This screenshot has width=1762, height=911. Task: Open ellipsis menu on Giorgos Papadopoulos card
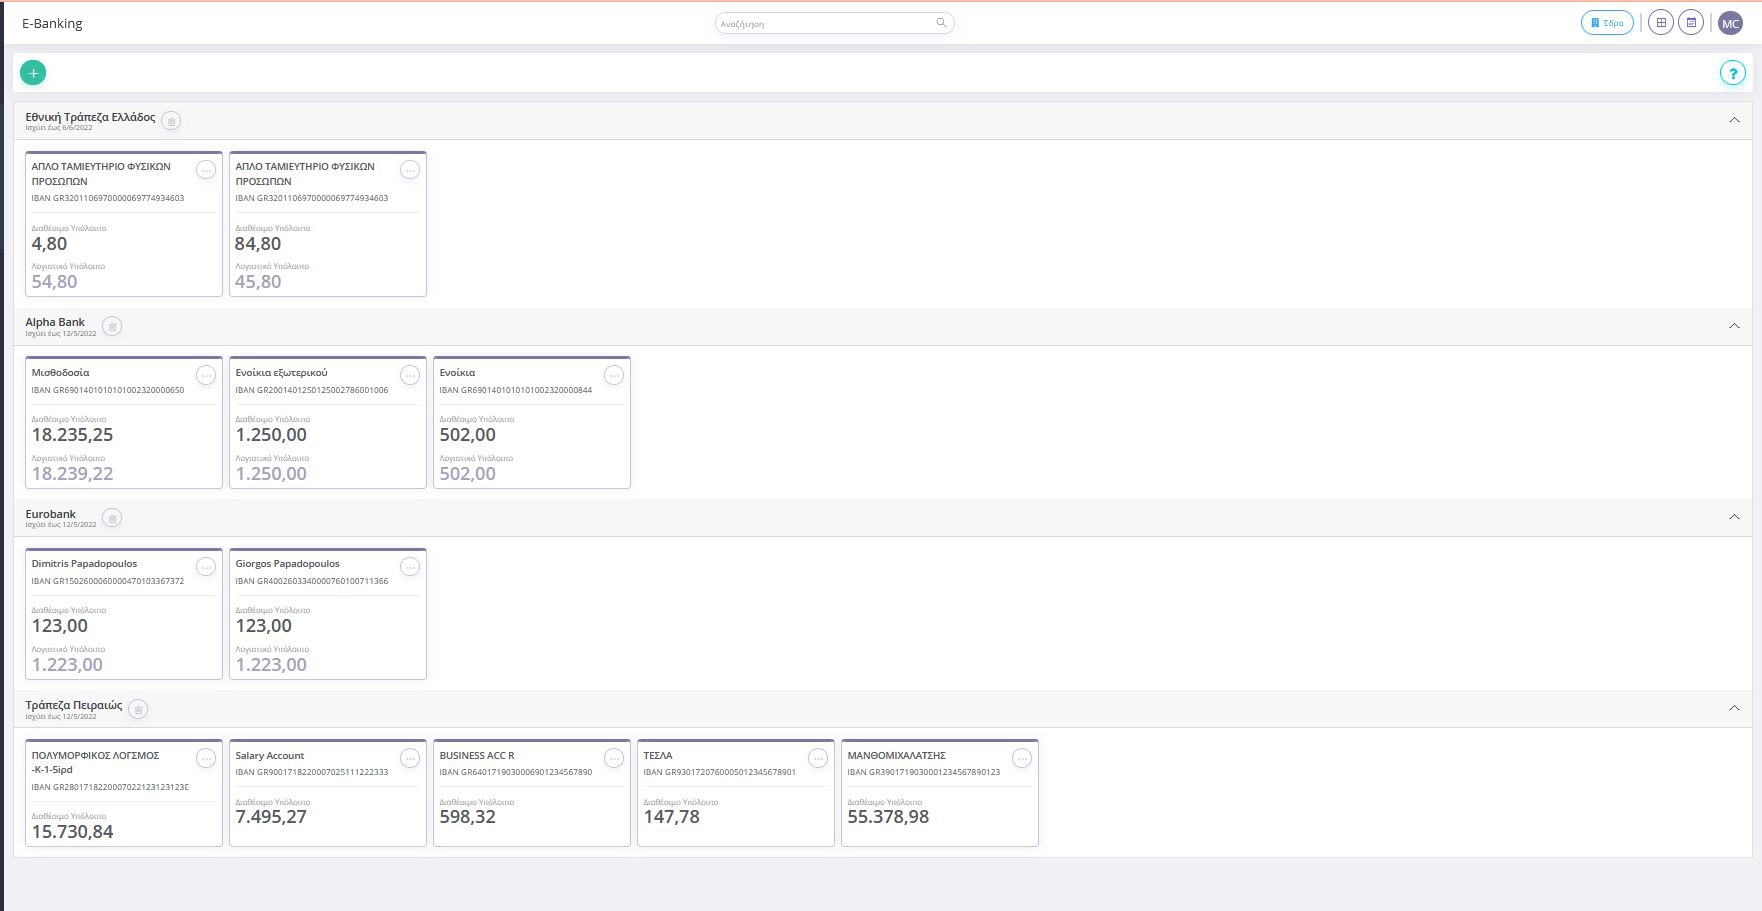(x=410, y=567)
